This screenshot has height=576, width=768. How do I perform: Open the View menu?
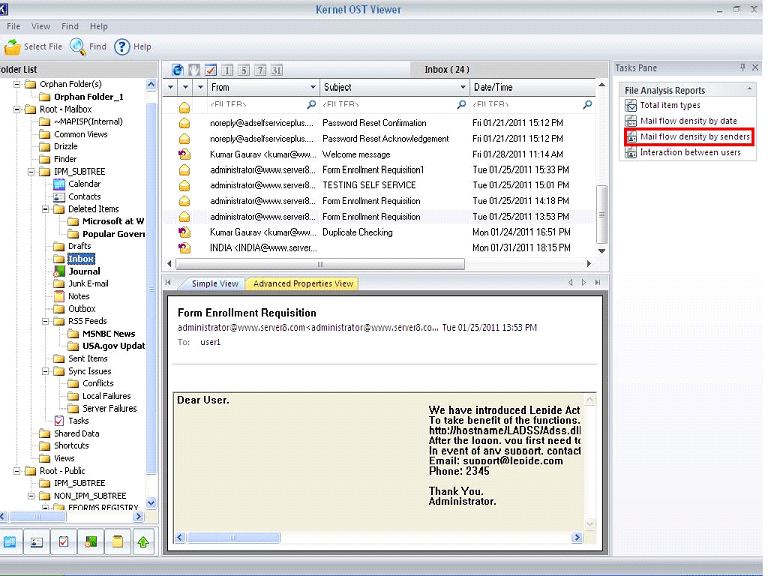coord(41,26)
